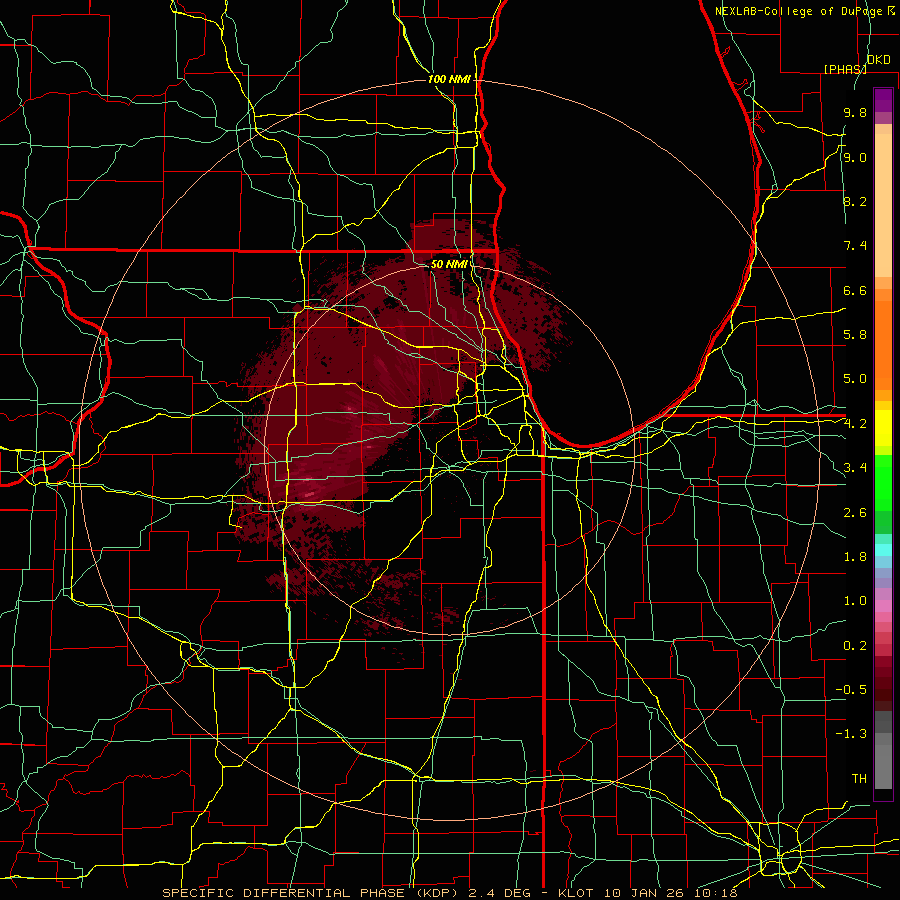Click the 9.0 scale value
The height and width of the screenshot is (900, 900).
(855, 157)
